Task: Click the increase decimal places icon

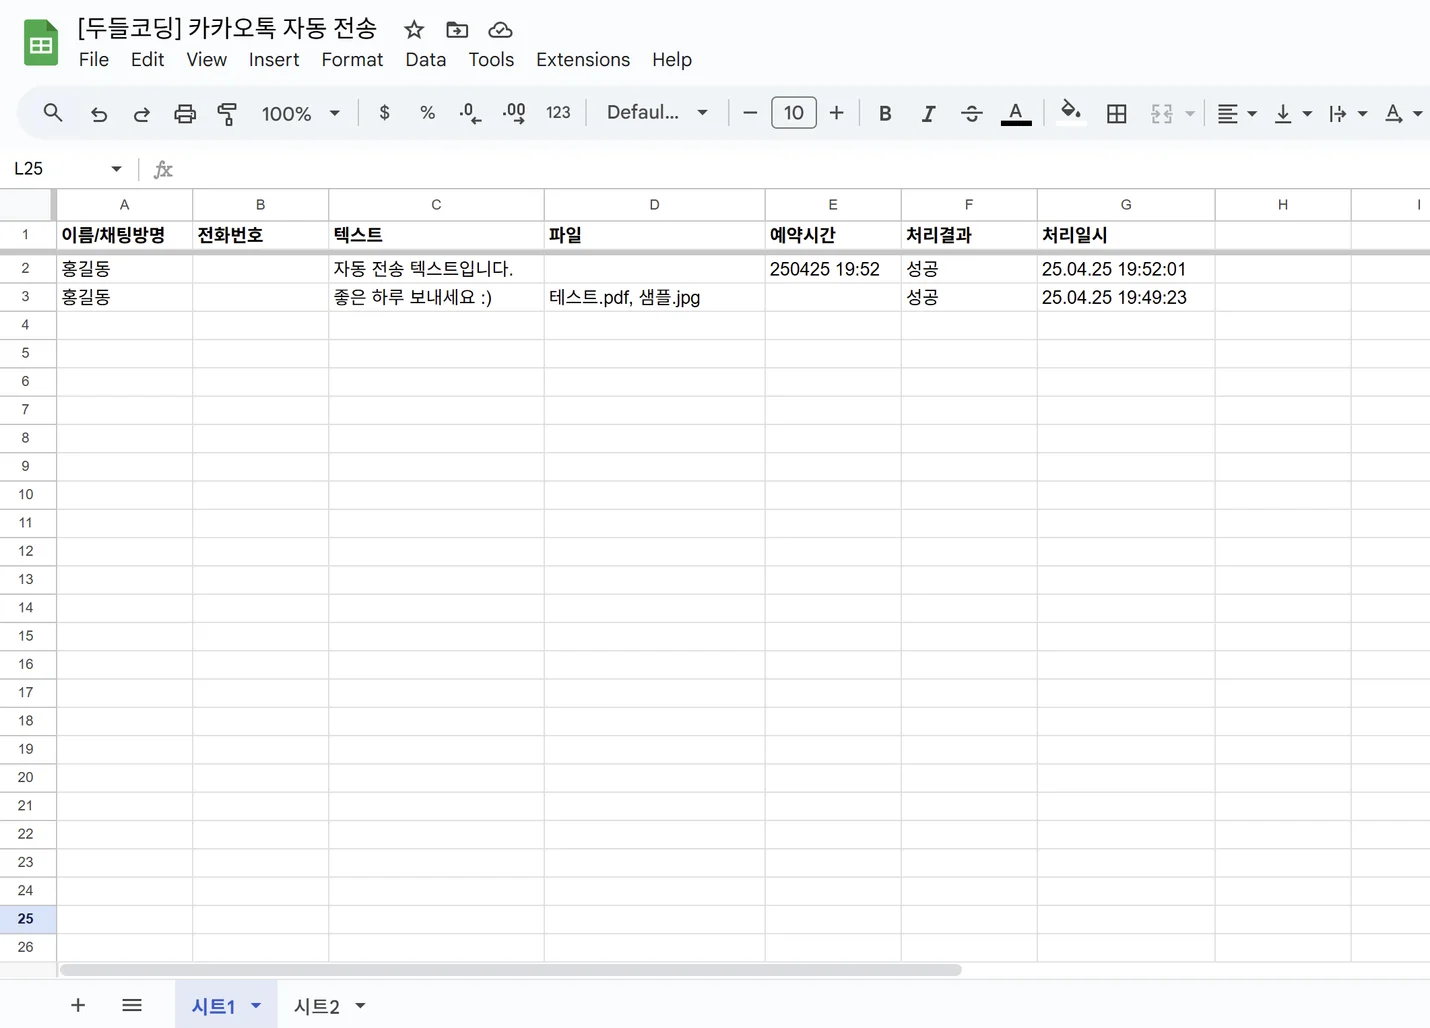Action: click(514, 113)
